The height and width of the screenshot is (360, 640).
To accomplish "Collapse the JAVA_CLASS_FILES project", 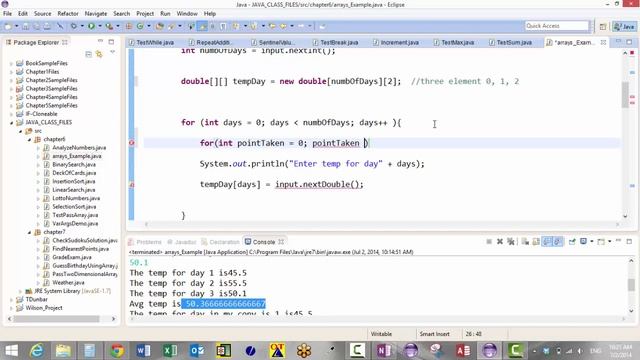I will pos(11,122).
